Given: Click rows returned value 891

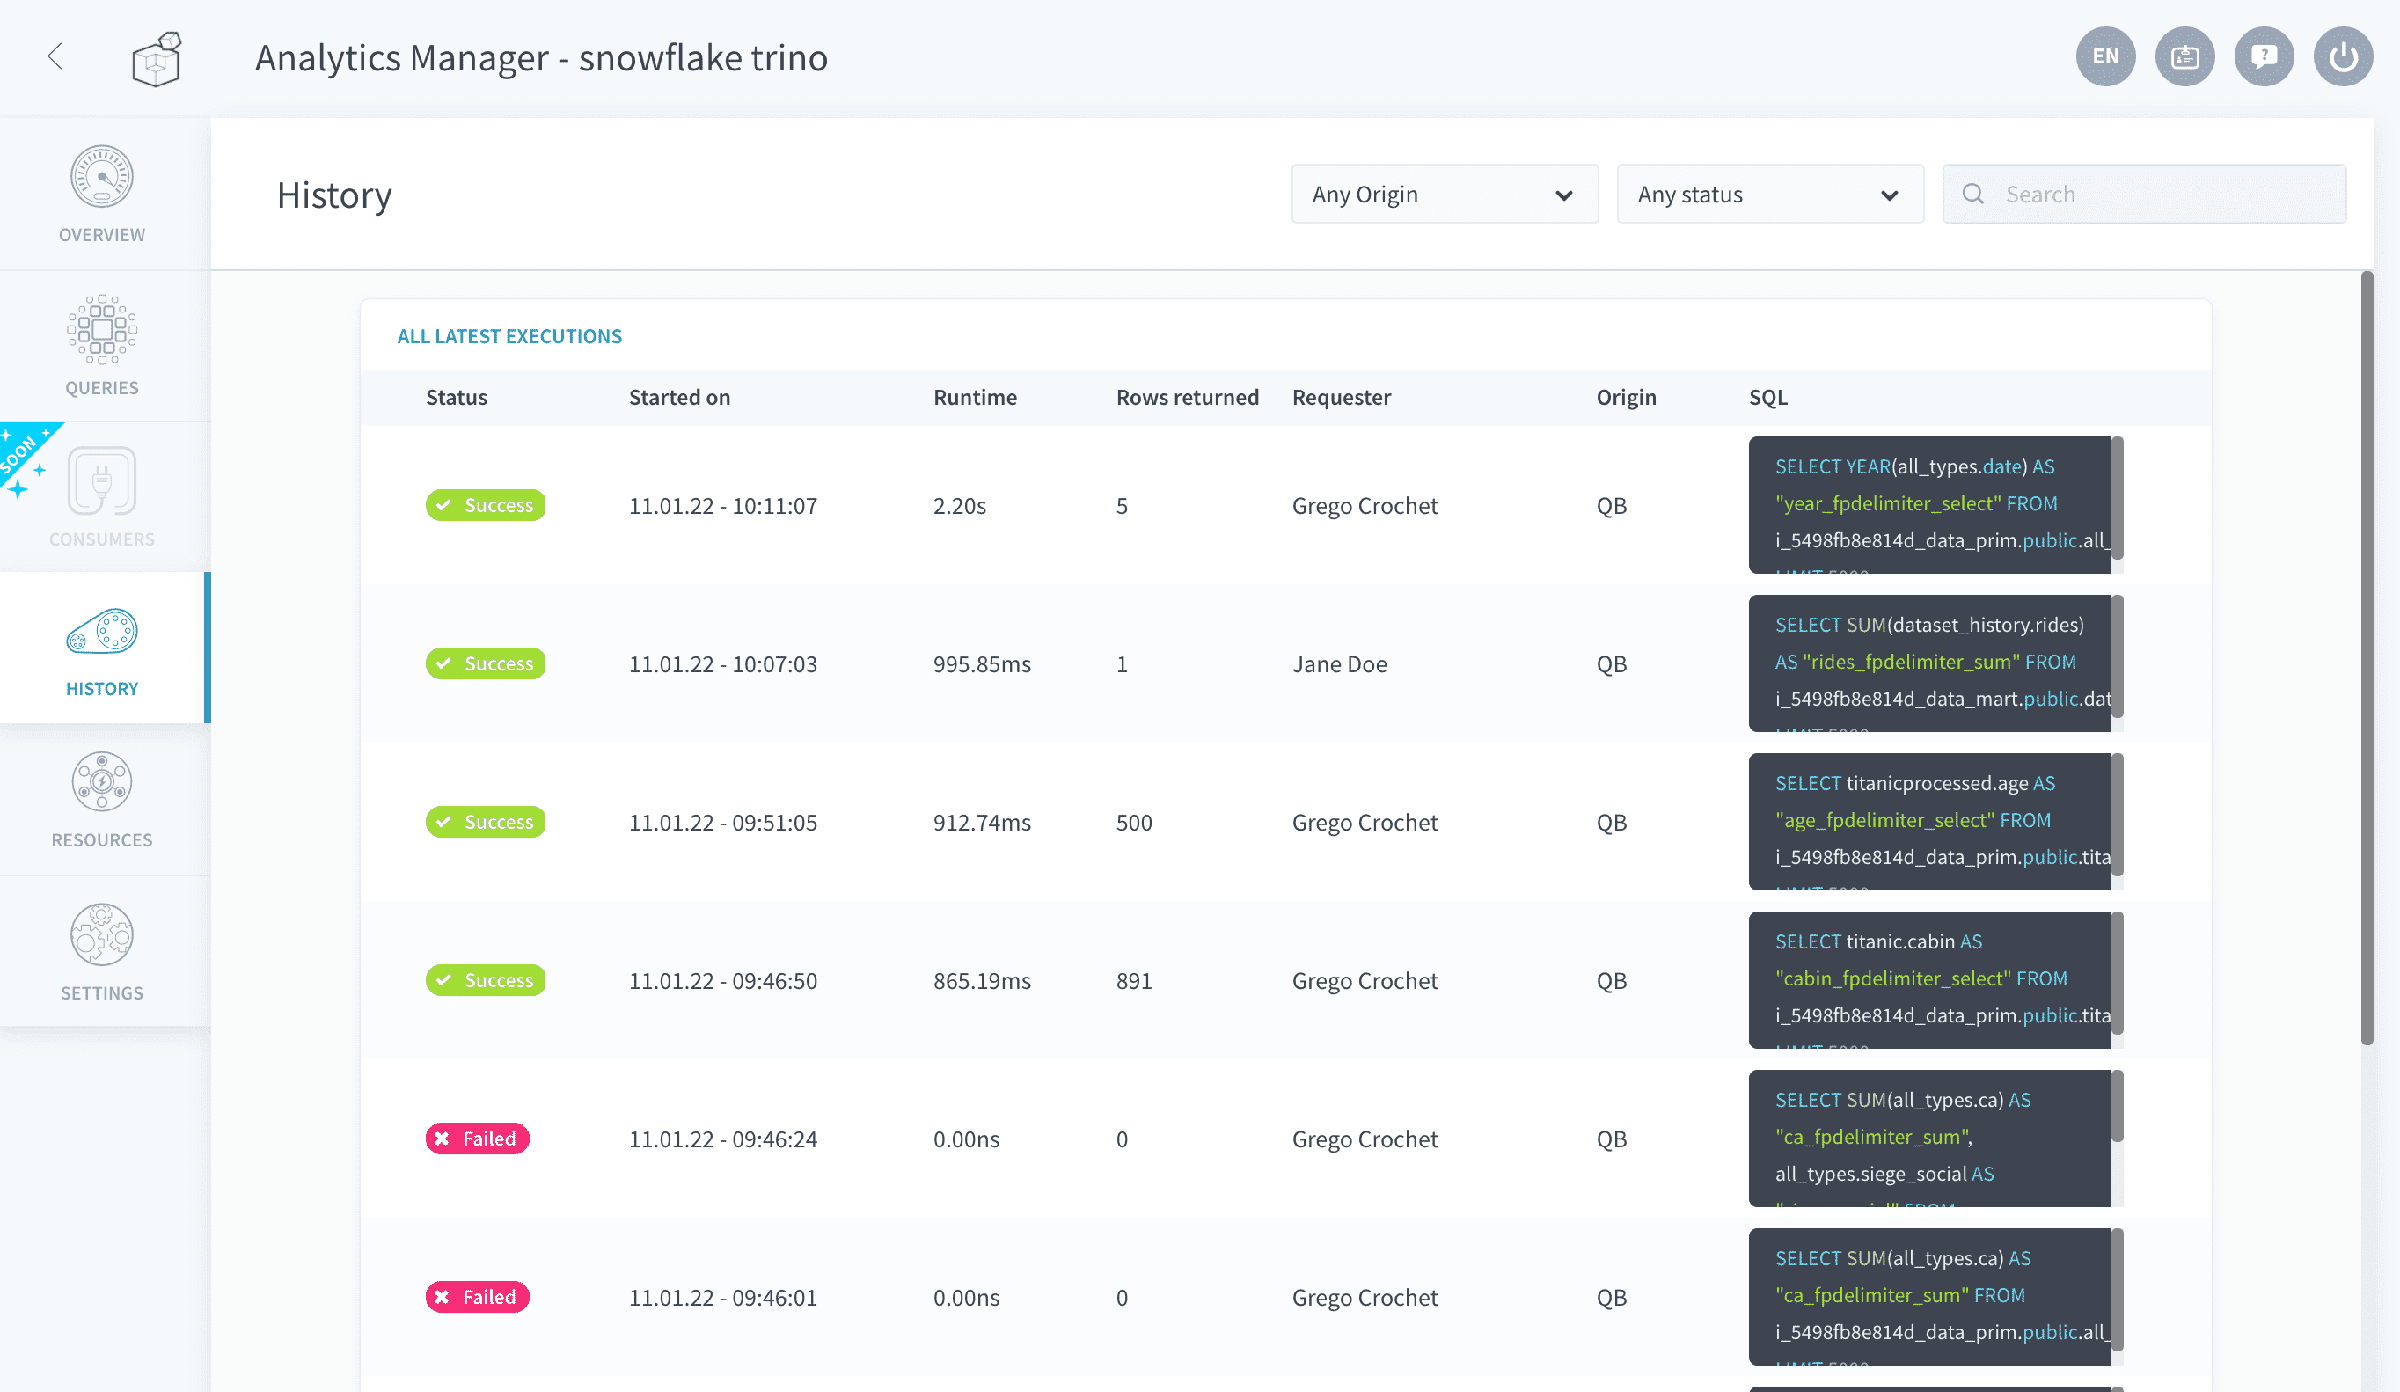Looking at the screenshot, I should (x=1134, y=981).
